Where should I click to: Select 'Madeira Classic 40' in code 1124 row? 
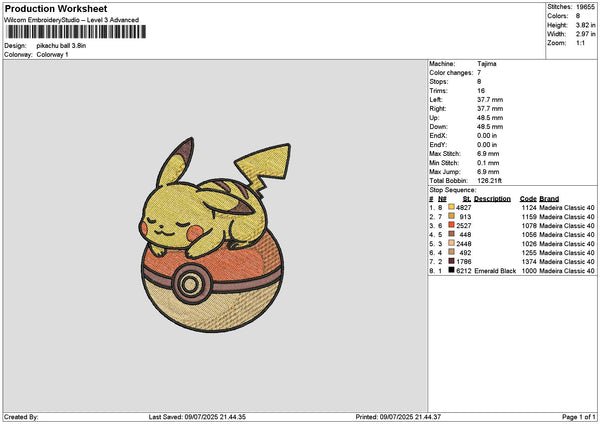point(567,208)
